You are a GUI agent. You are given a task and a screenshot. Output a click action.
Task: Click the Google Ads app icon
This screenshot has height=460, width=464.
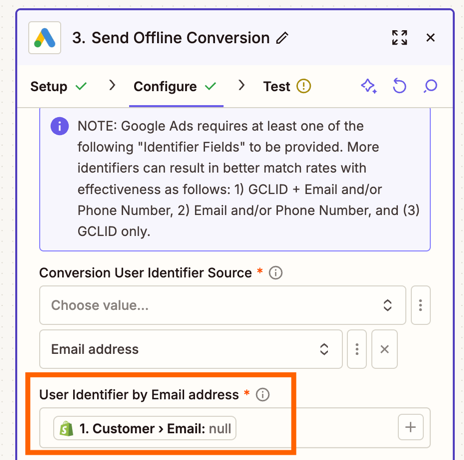45,38
